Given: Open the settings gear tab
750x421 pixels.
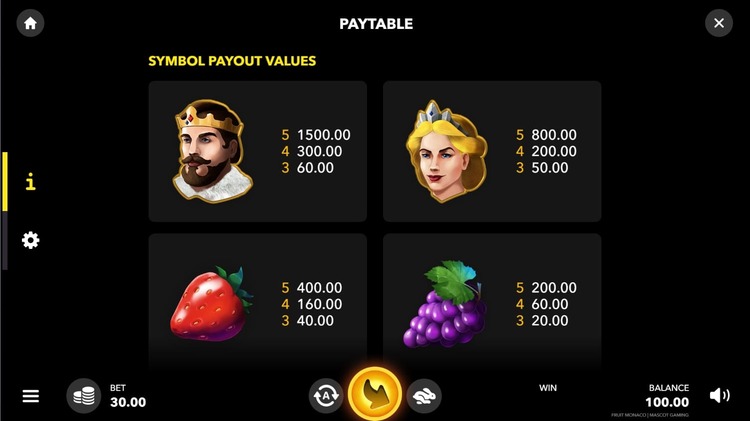Looking at the screenshot, I should (x=30, y=240).
